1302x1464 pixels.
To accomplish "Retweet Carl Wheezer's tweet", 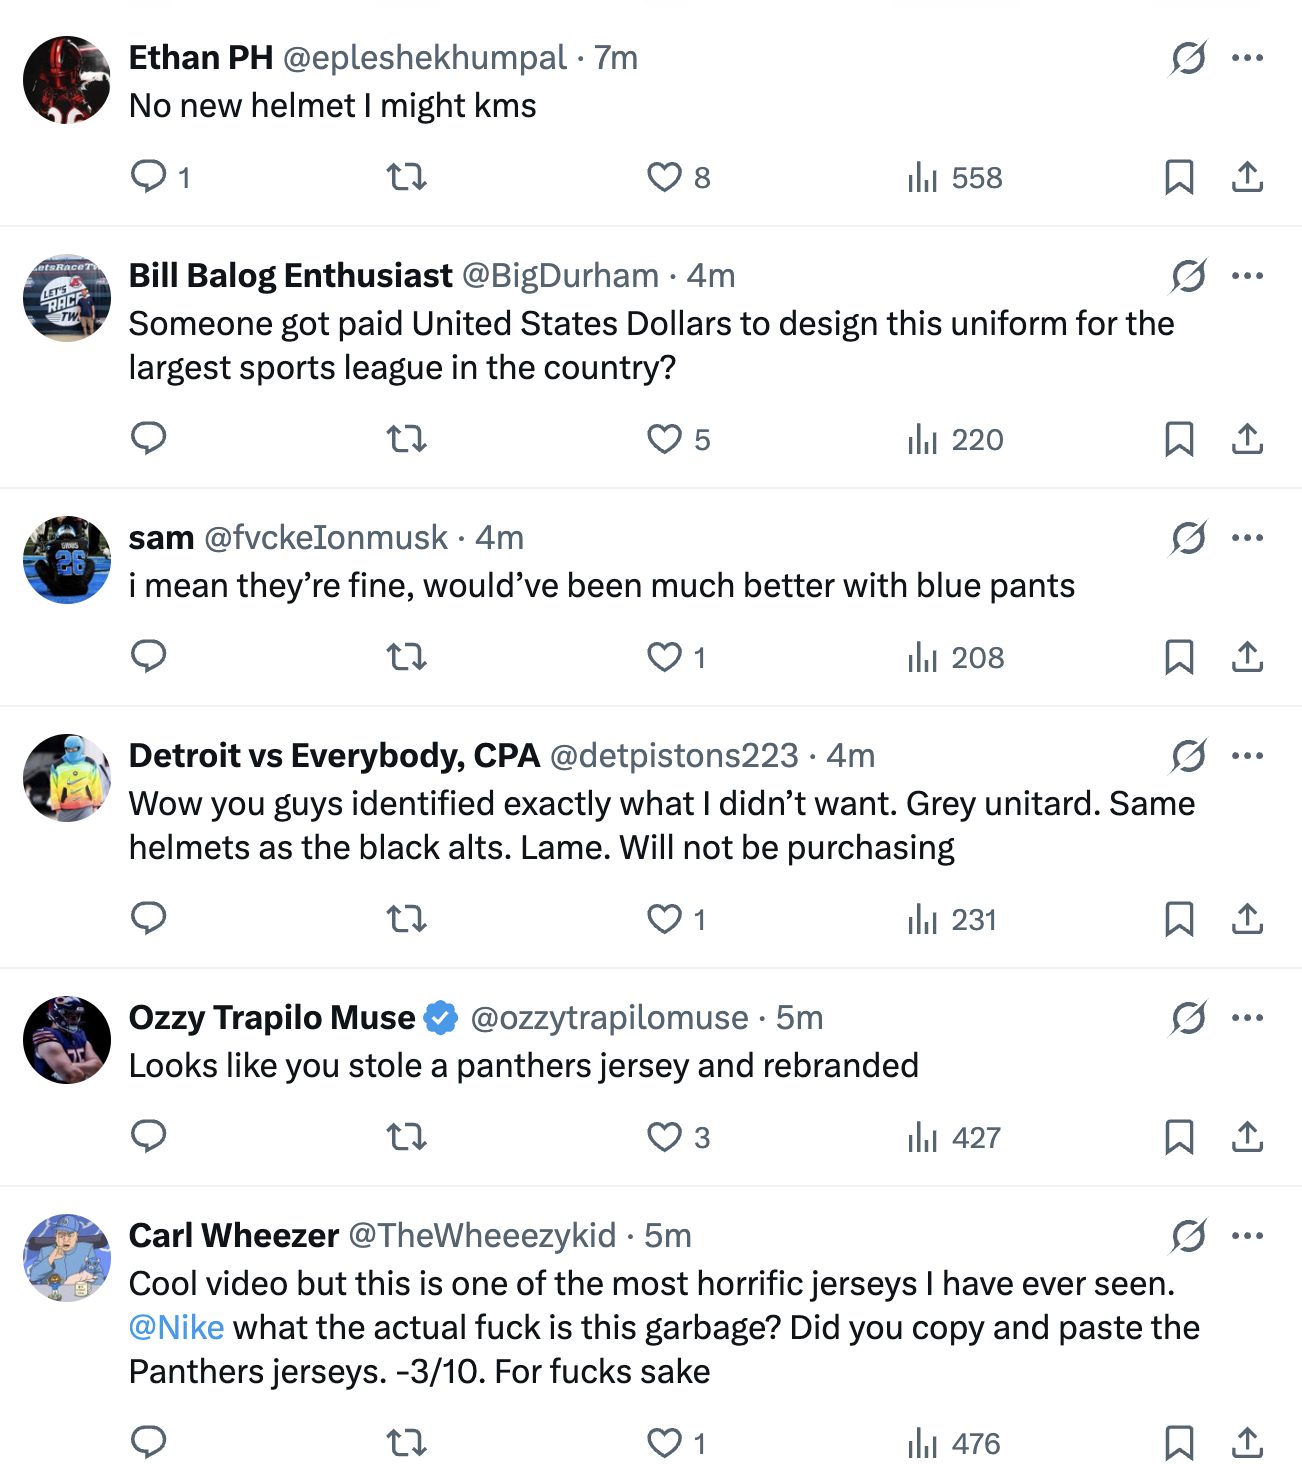I will (x=407, y=1443).
